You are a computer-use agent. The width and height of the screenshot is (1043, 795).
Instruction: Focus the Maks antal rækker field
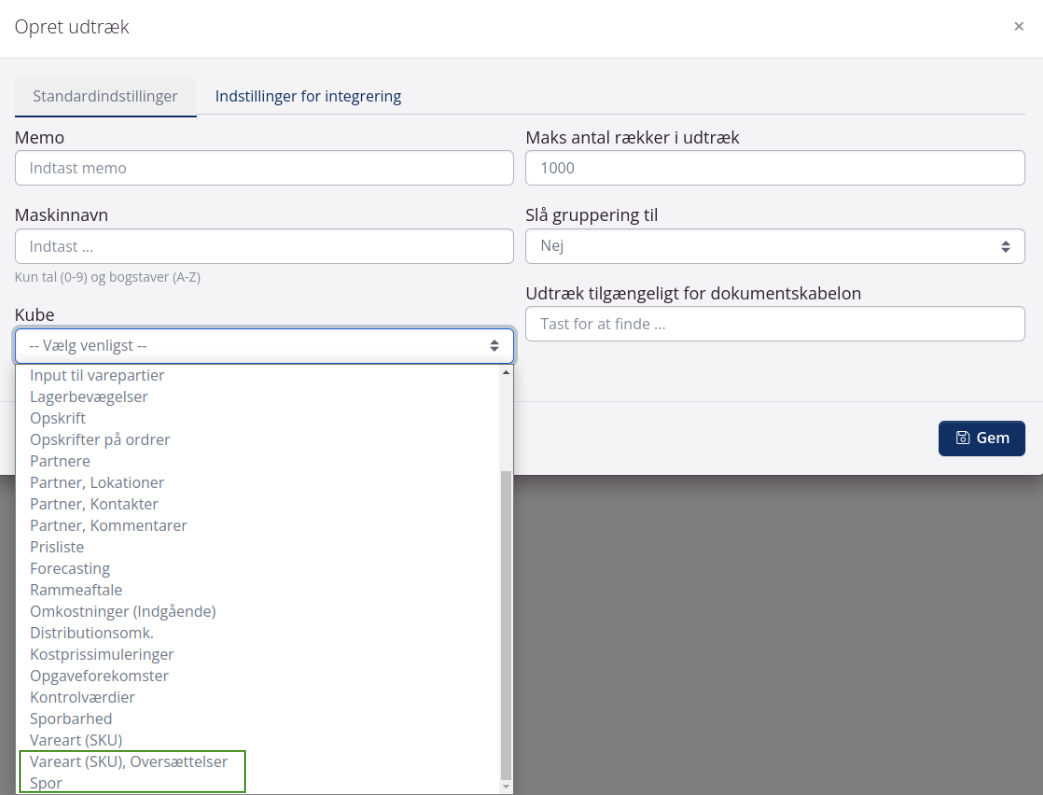pos(774,168)
